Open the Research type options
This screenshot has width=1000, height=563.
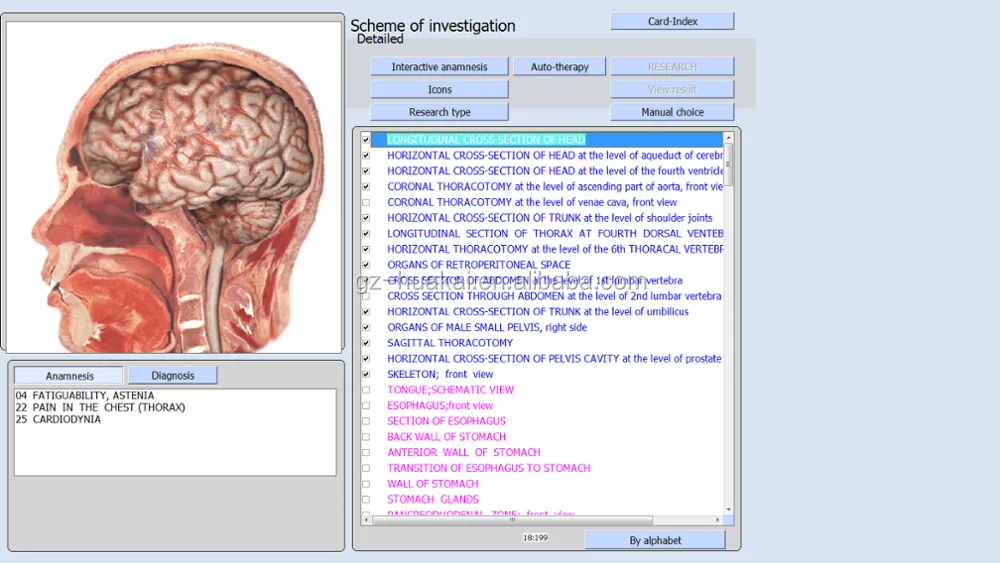pyautogui.click(x=439, y=112)
